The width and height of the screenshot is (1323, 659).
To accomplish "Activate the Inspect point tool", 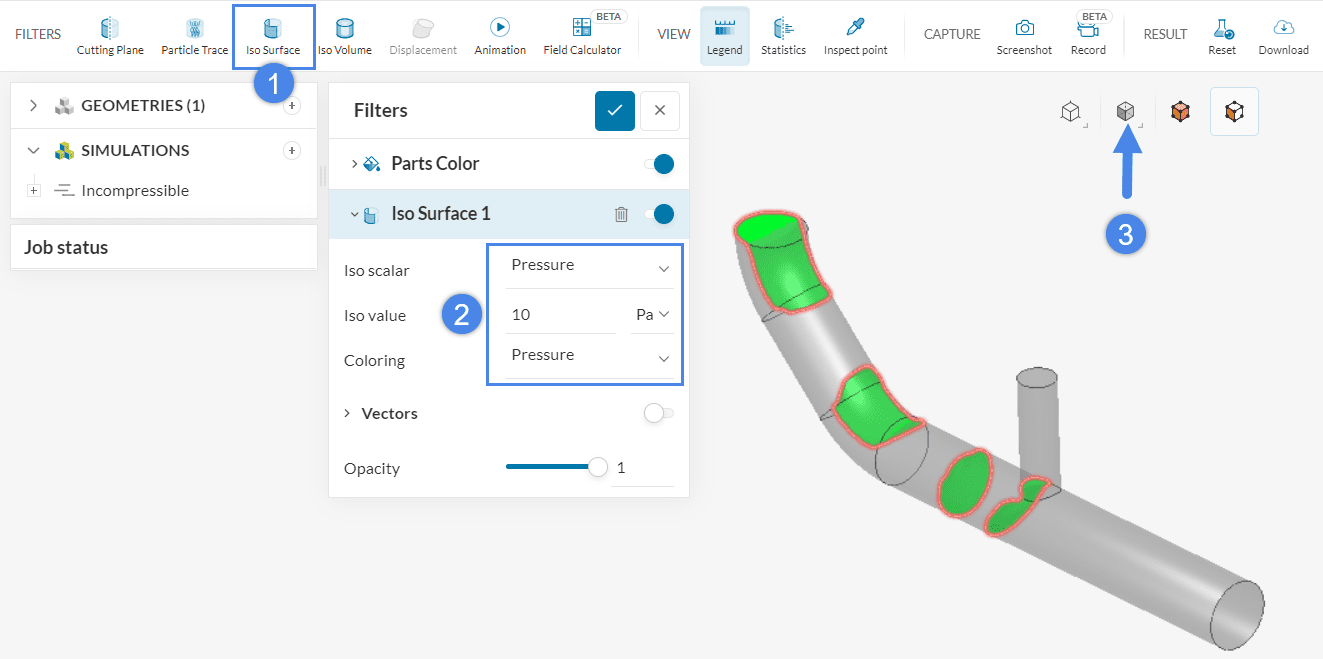I will [855, 35].
